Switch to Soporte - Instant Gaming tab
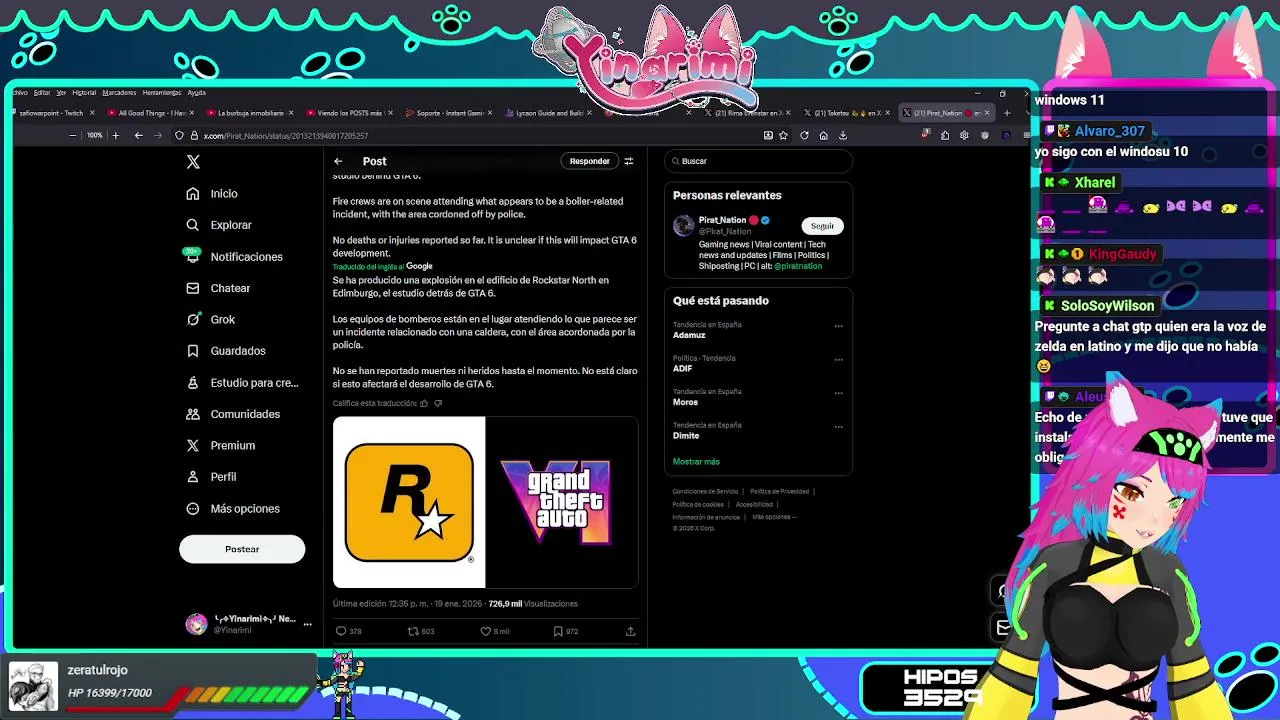 (448, 113)
